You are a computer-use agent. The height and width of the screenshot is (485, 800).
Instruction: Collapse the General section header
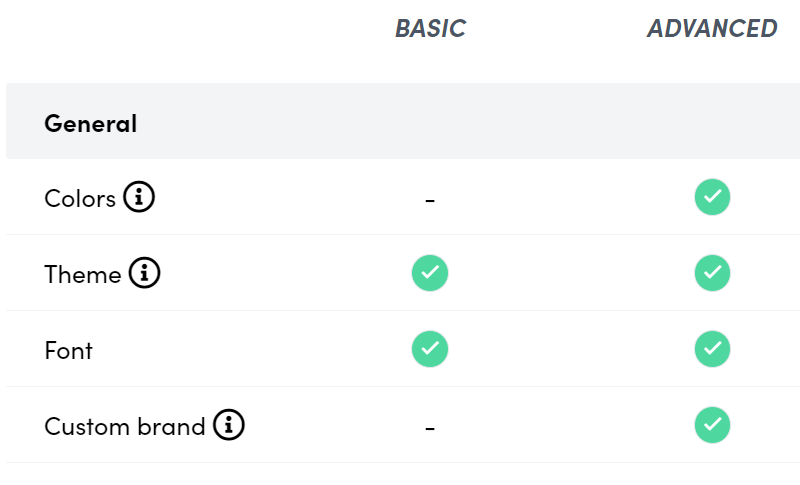coord(91,123)
